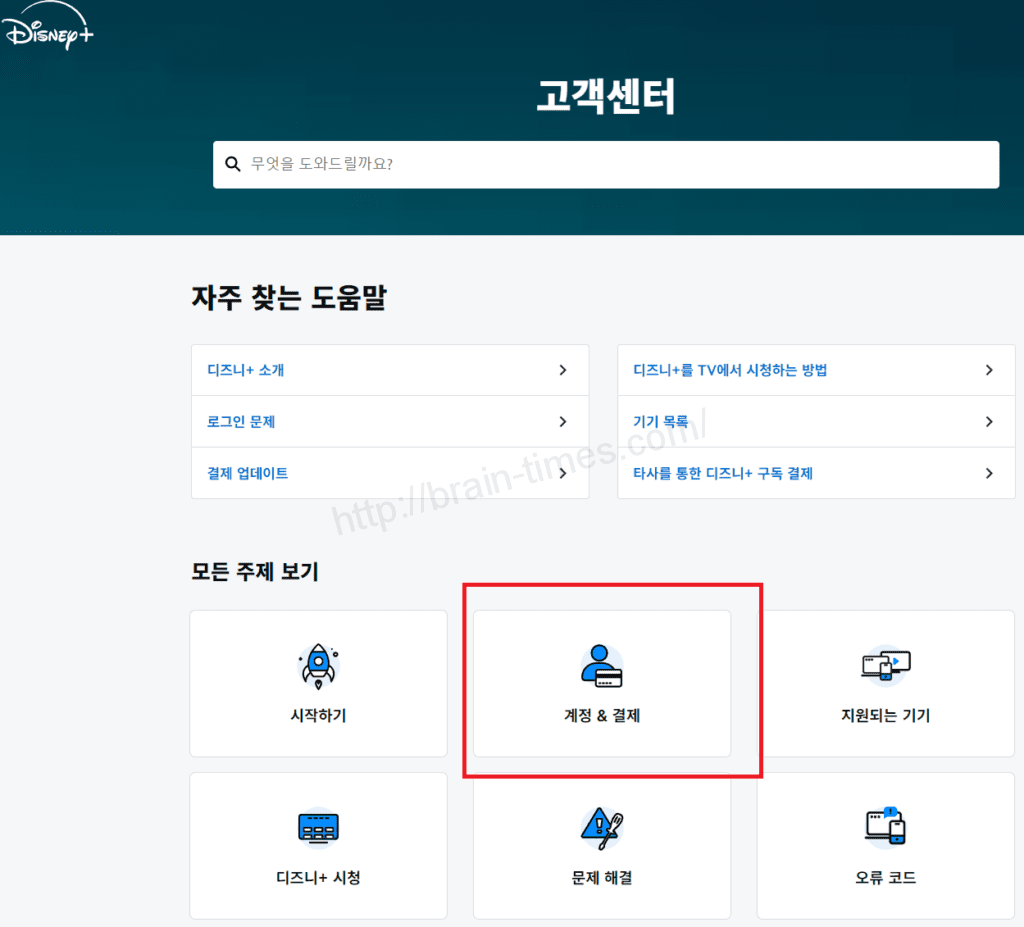Open 타사를 통한 디즈니+ 구독 결제 link
The width and height of the screenshot is (1024, 927).
point(723,473)
